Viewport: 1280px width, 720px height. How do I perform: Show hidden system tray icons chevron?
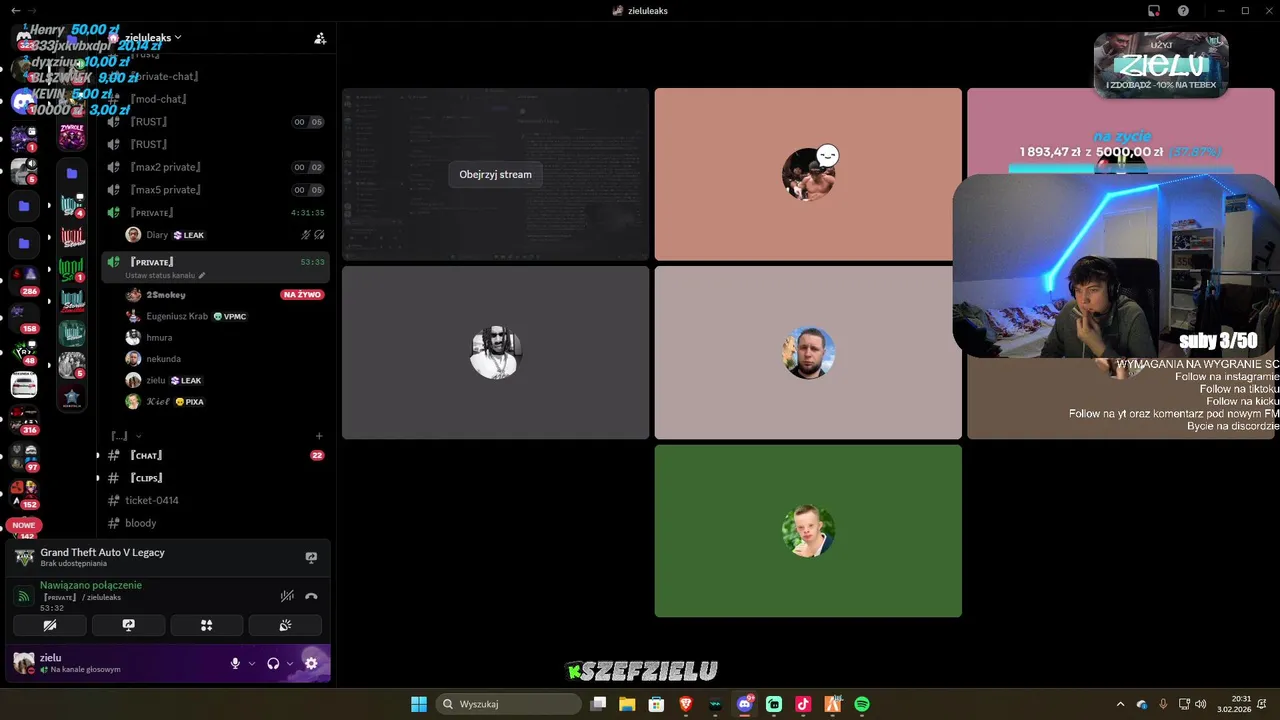(x=1120, y=704)
